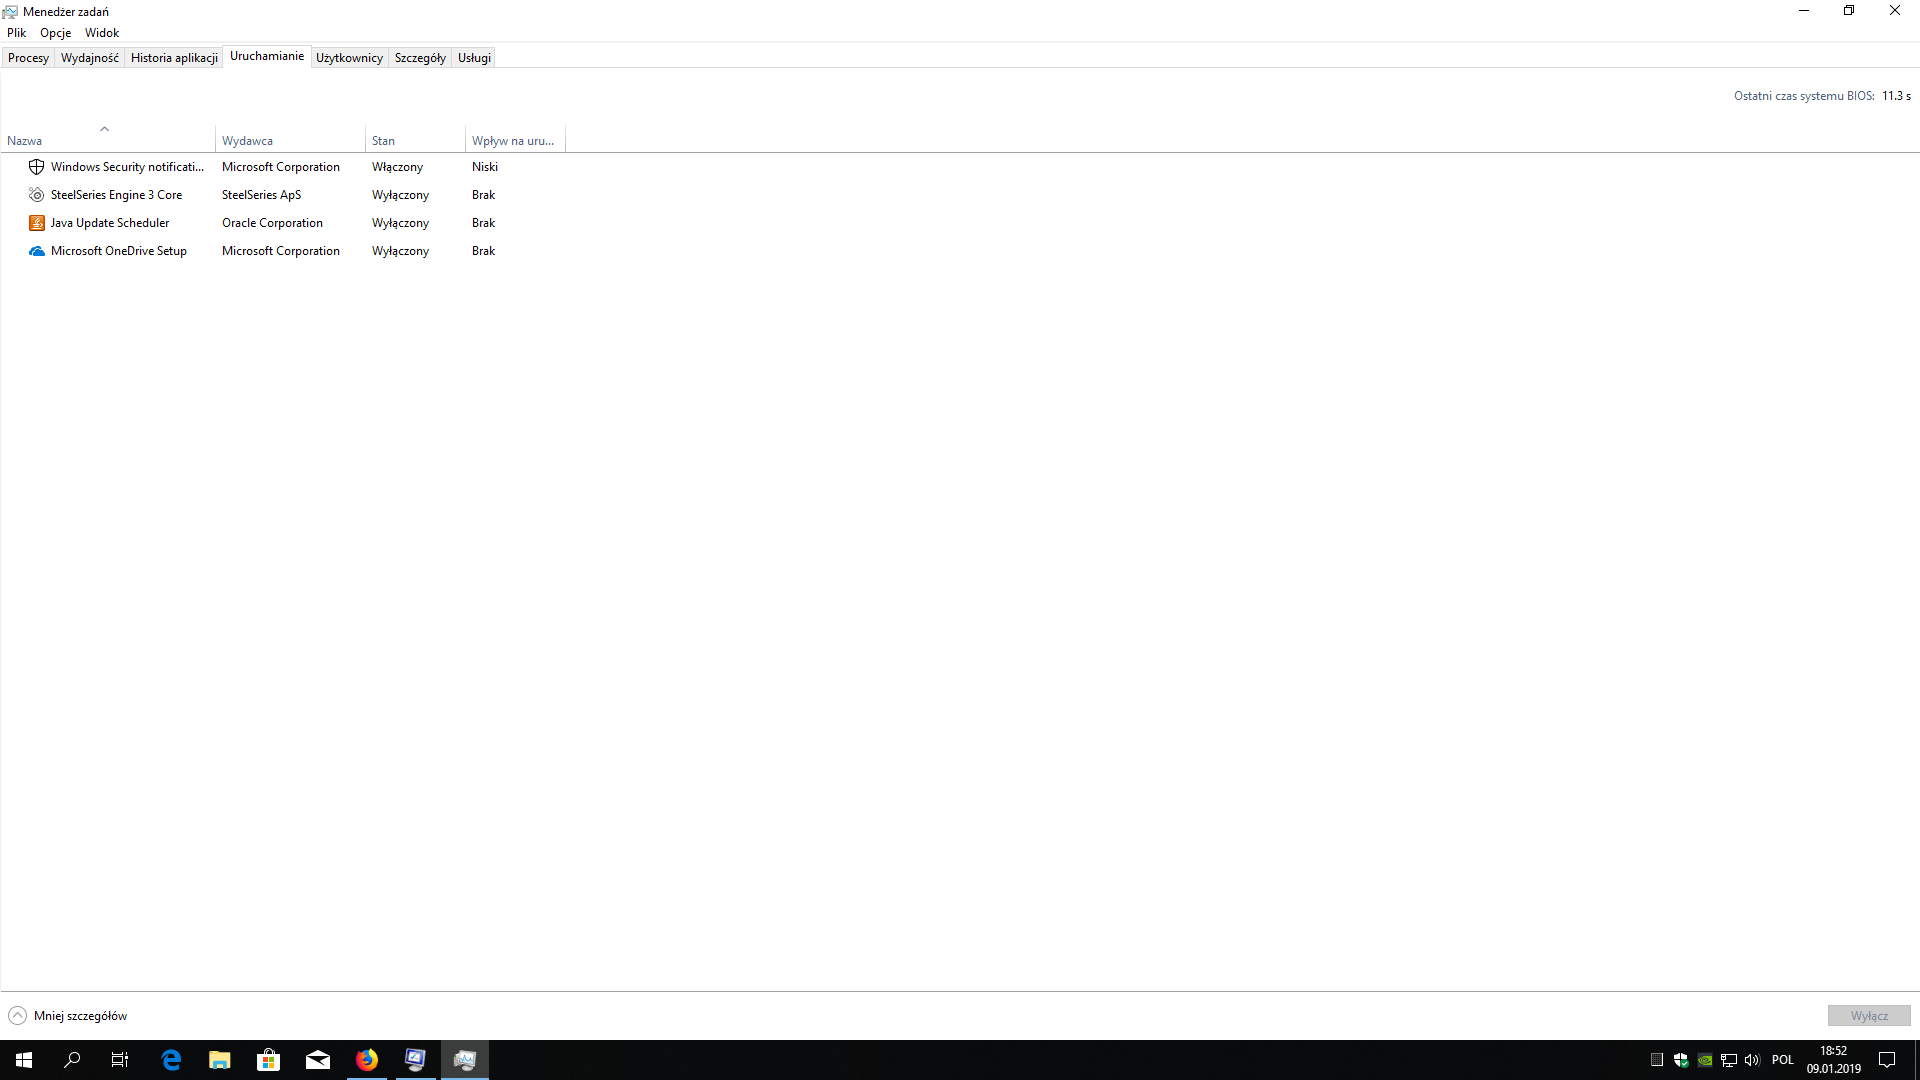
Task: Open Task View on taskbar
Action: click(x=120, y=1060)
